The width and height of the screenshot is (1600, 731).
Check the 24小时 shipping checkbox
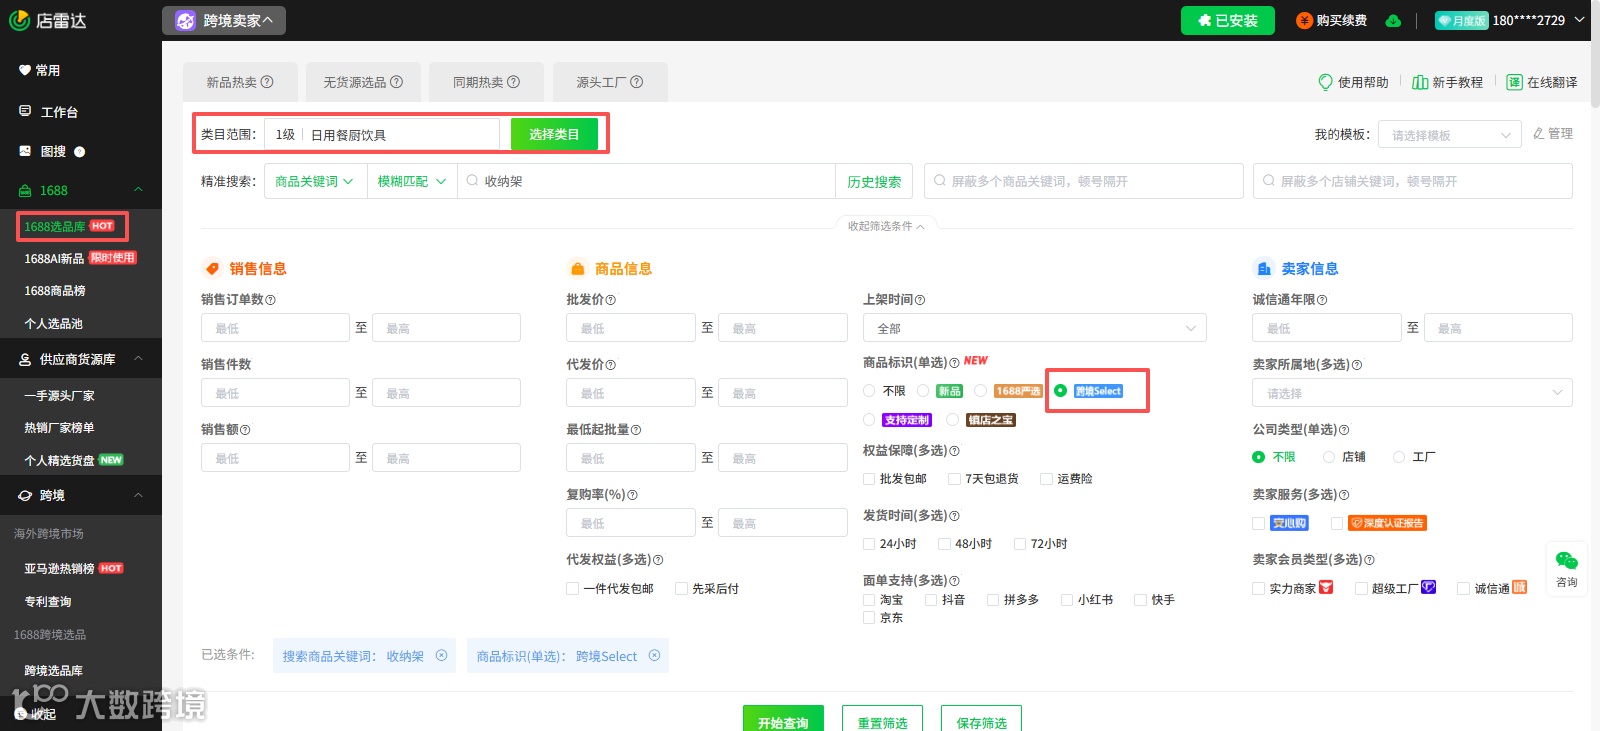[869, 544]
